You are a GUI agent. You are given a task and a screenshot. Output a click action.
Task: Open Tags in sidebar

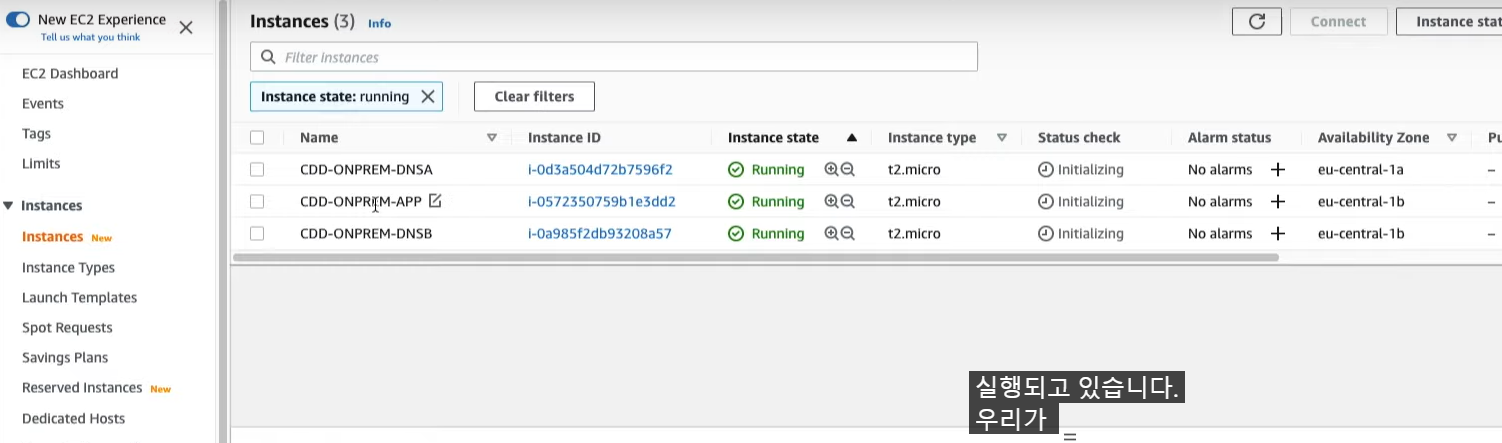click(x=36, y=133)
